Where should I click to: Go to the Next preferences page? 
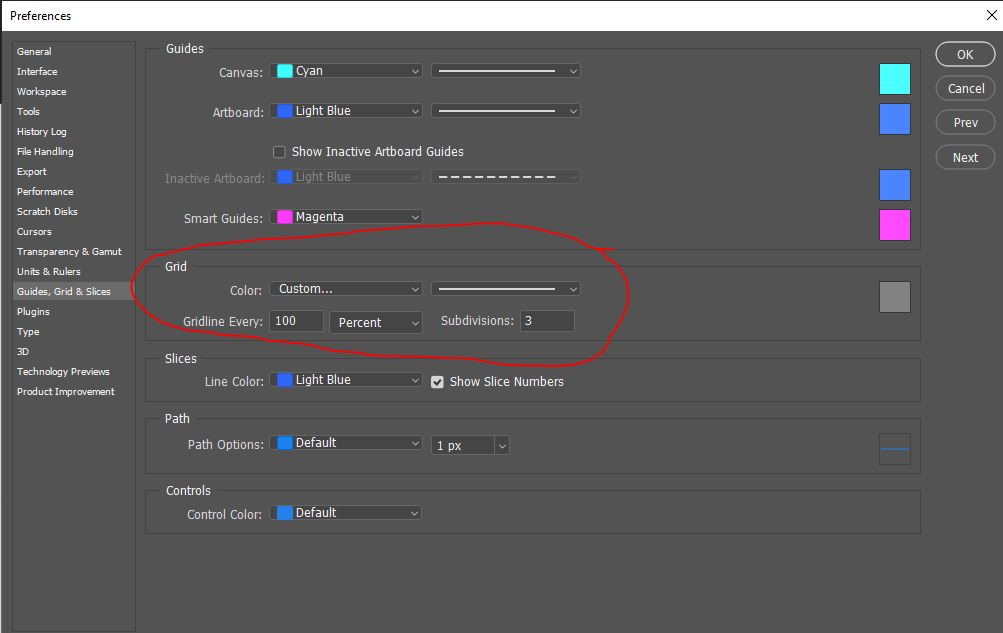pyautogui.click(x=963, y=157)
